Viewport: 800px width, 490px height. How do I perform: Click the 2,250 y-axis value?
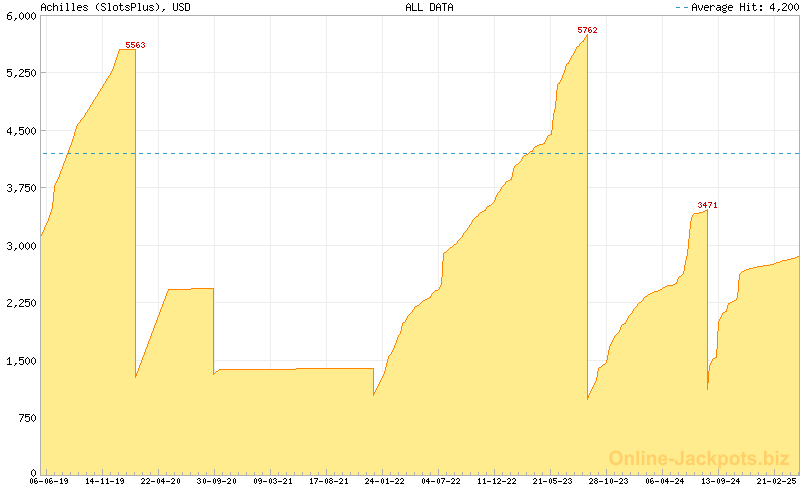tap(20, 303)
